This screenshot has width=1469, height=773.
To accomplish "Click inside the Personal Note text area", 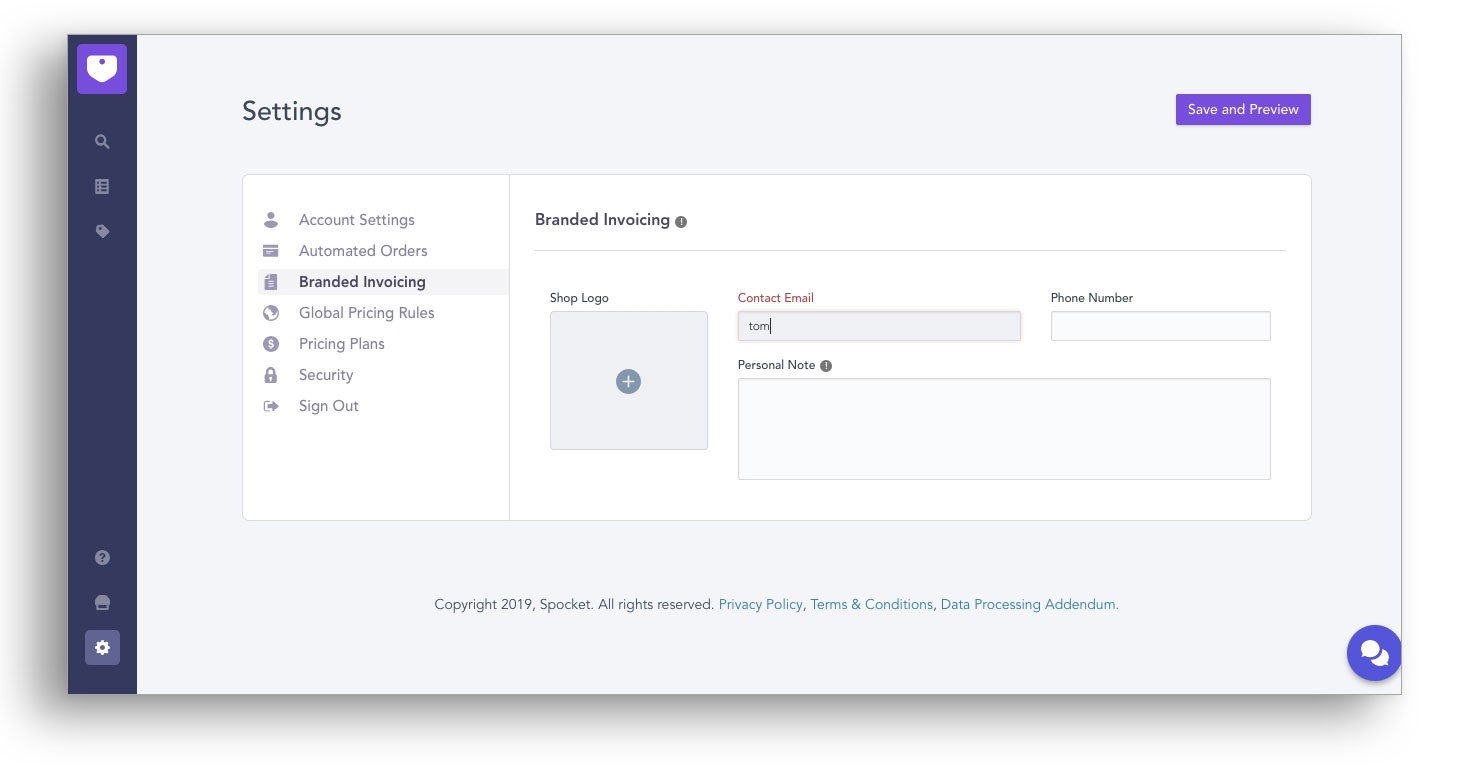I will point(1003,429).
